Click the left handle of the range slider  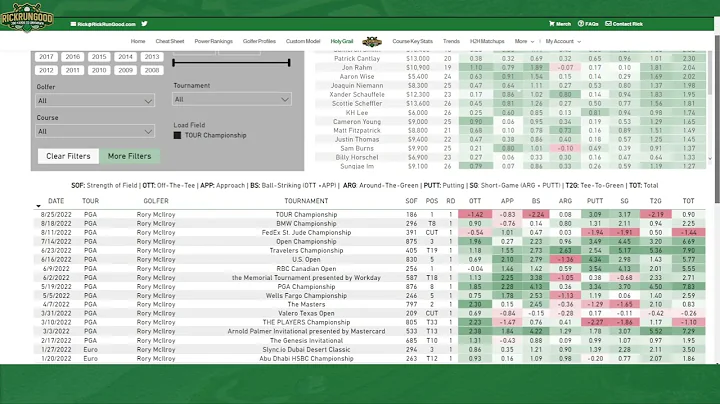click(174, 62)
